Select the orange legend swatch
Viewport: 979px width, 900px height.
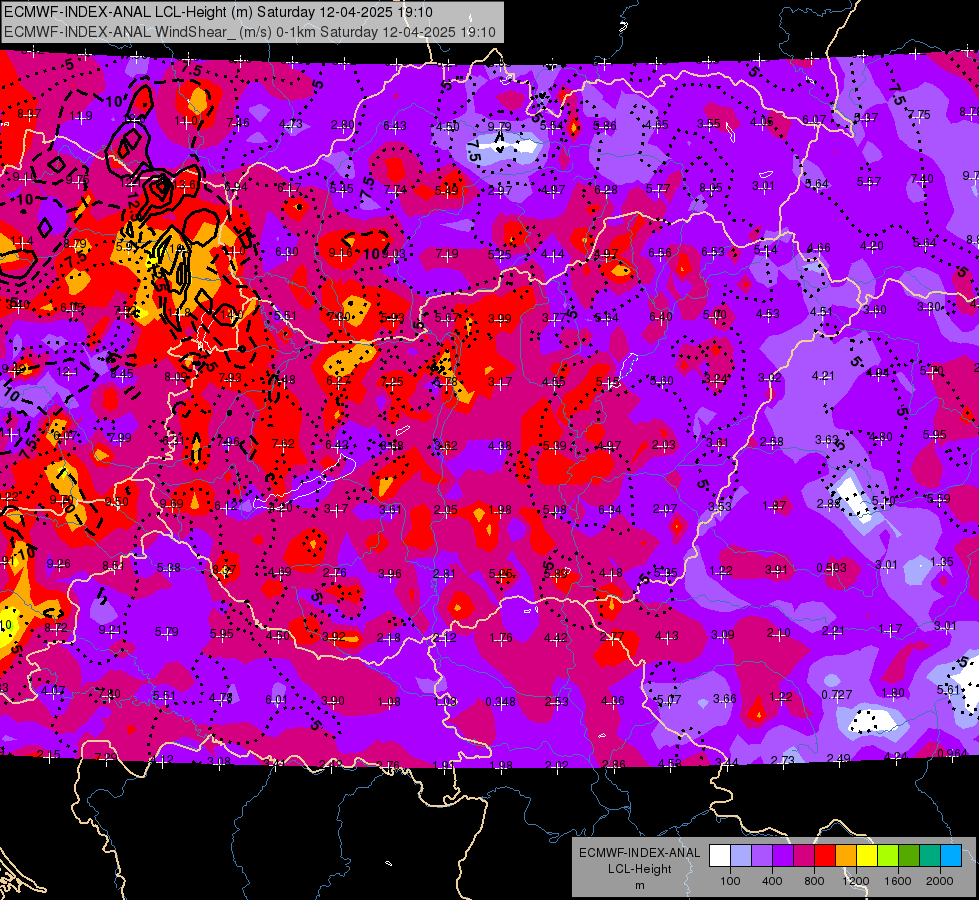click(x=846, y=856)
